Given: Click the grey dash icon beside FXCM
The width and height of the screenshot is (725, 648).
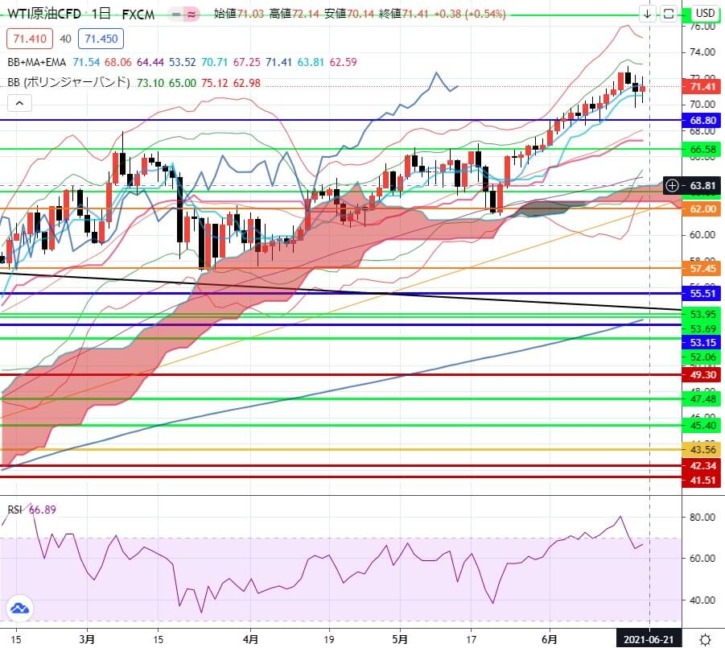Looking at the screenshot, I should click(x=173, y=15).
